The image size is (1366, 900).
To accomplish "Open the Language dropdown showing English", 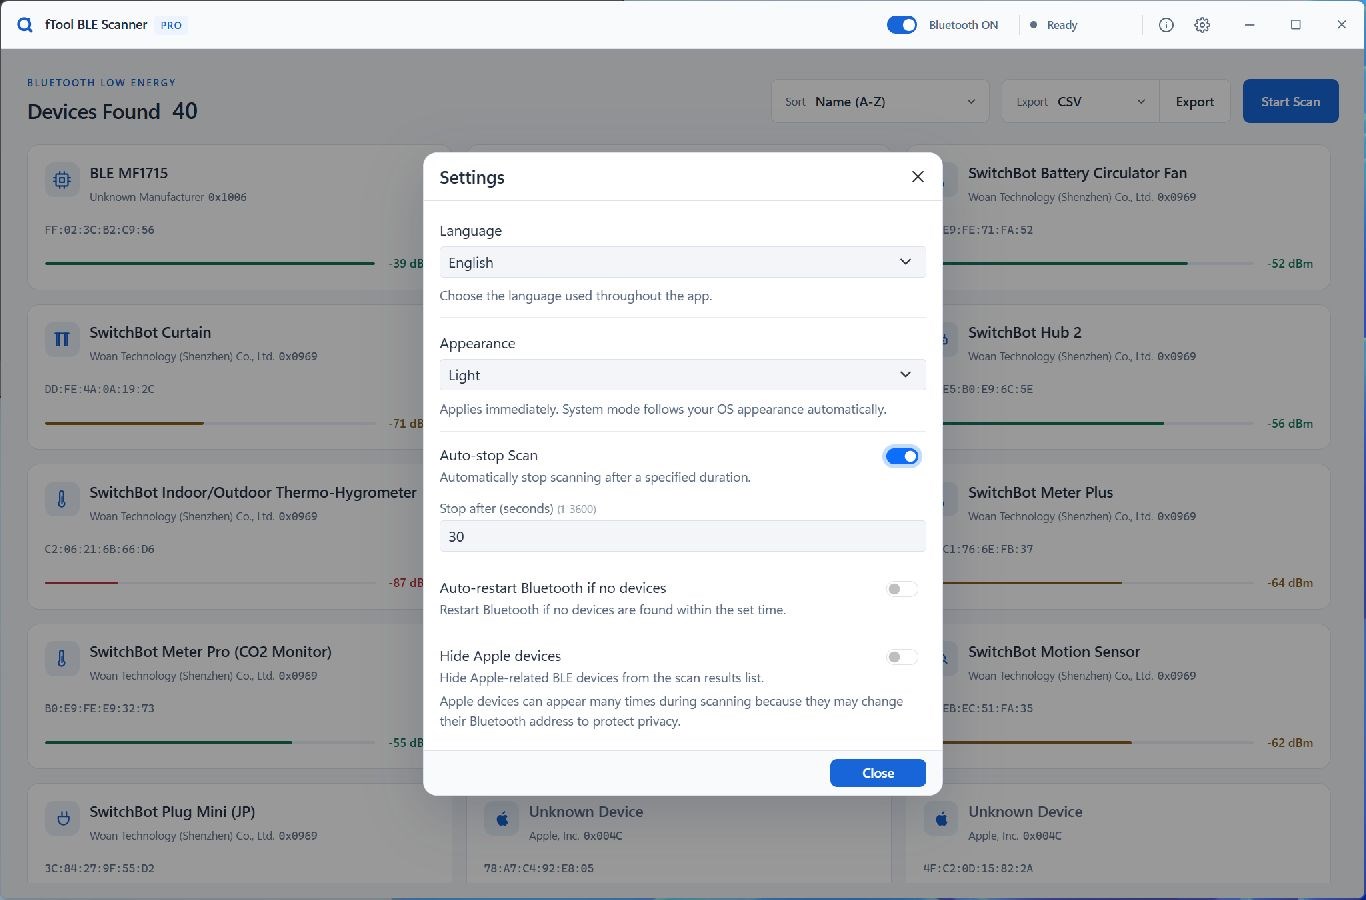I will tap(683, 262).
